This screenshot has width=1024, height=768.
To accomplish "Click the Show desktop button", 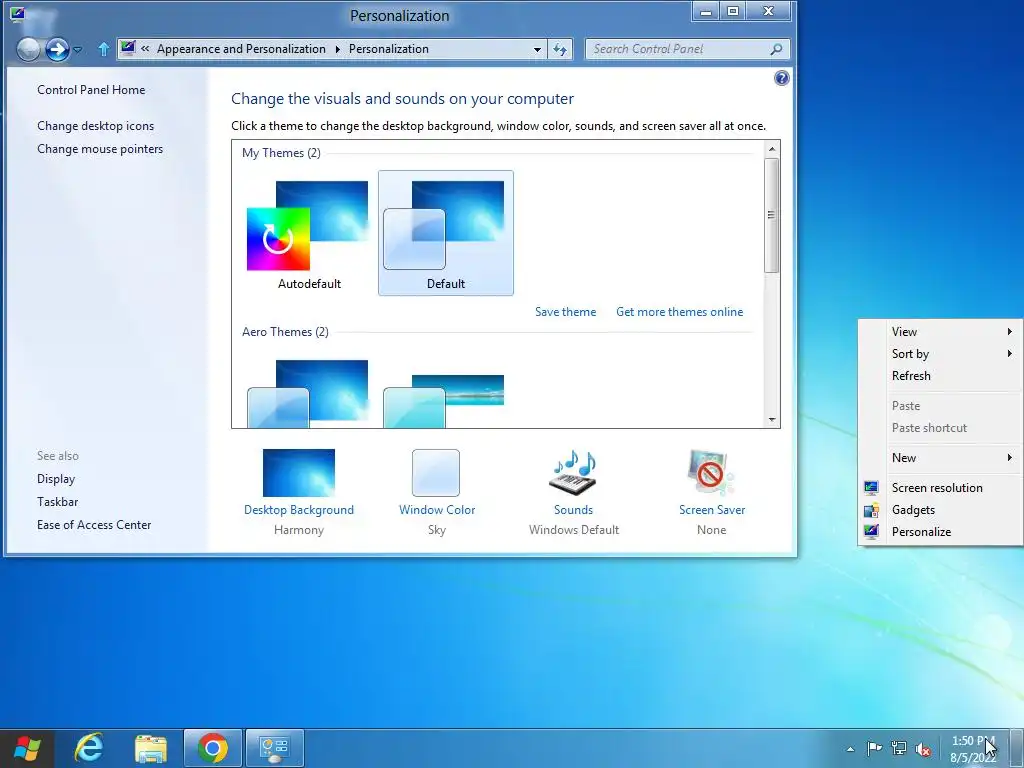I will point(1017,748).
